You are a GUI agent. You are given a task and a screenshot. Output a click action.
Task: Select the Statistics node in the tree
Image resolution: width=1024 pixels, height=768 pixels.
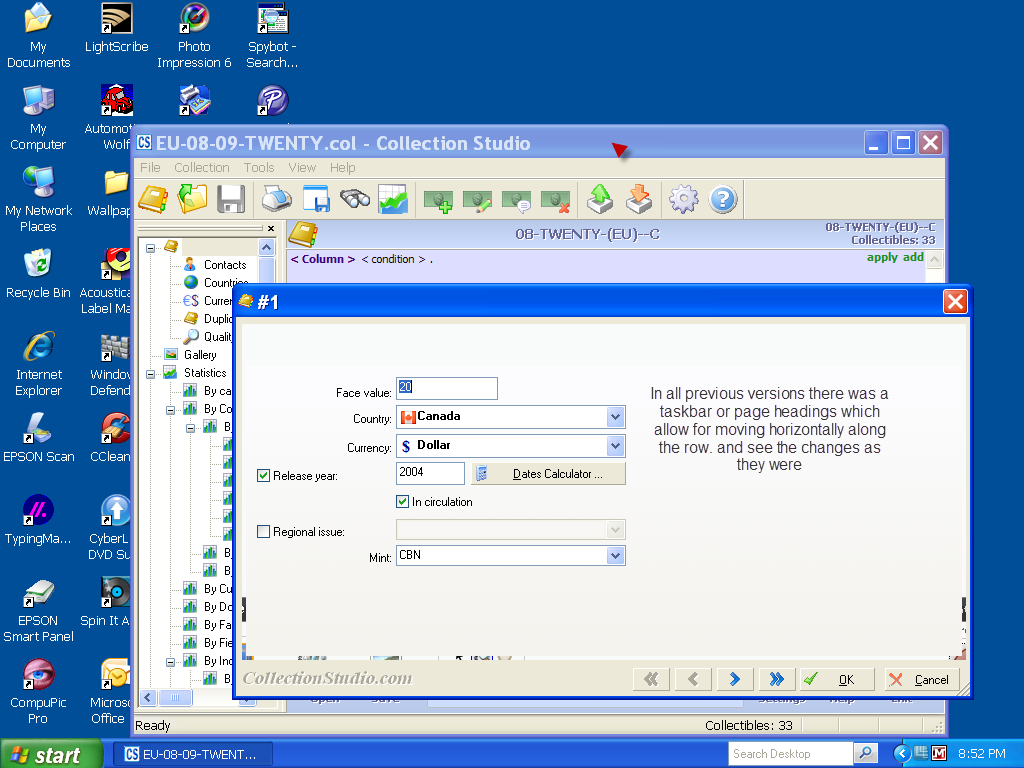[205, 373]
